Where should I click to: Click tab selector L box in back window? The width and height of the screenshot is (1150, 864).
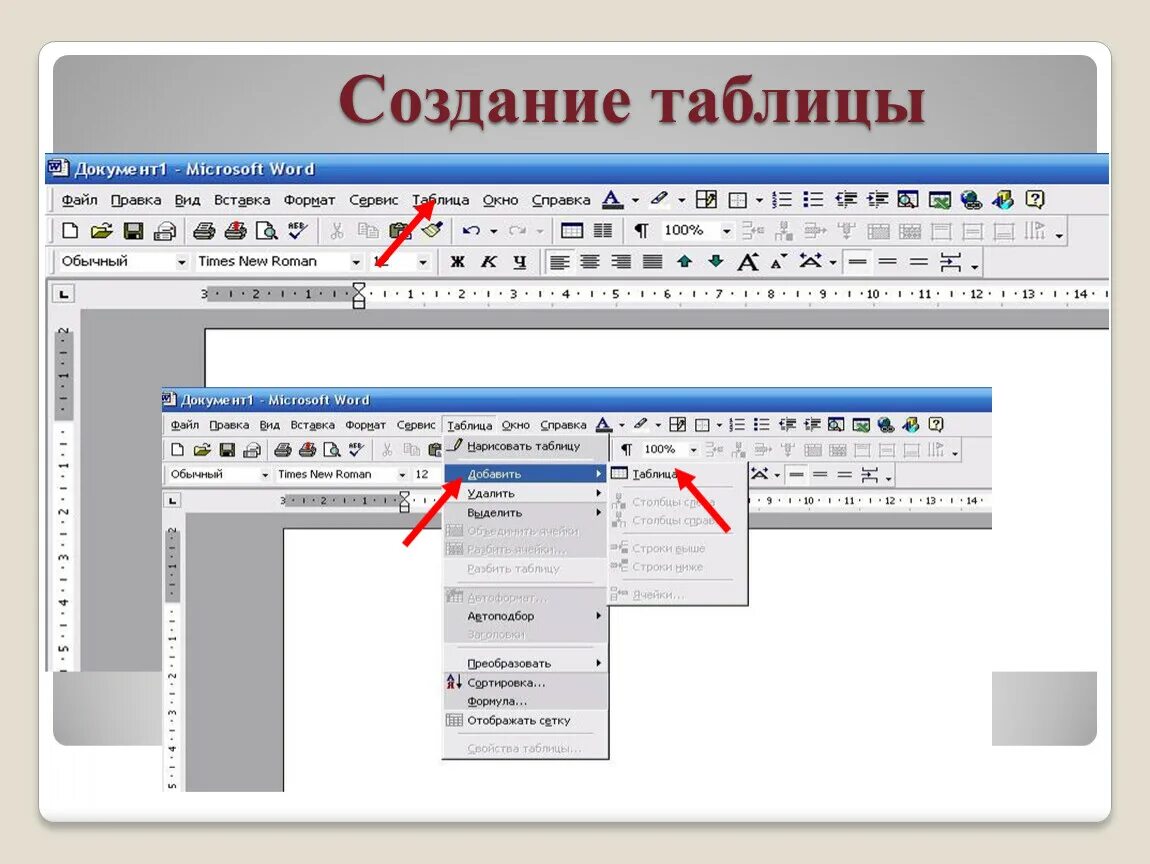[64, 294]
